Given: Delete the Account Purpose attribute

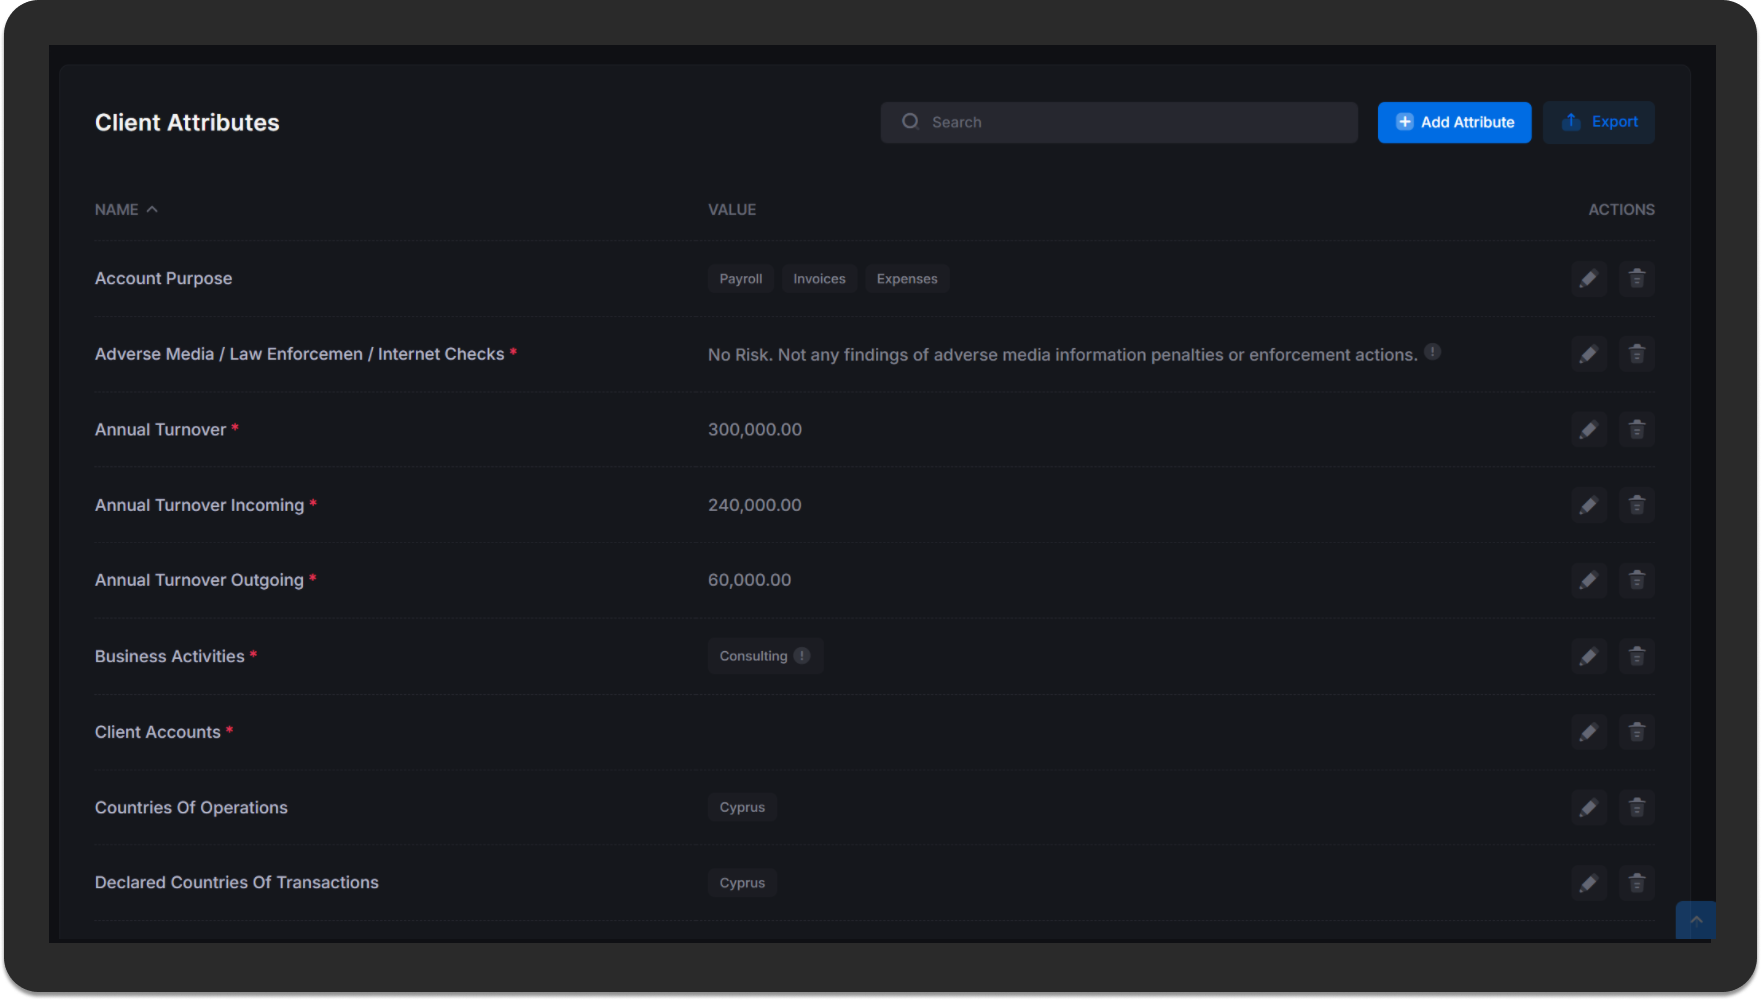Looking at the screenshot, I should (1636, 279).
